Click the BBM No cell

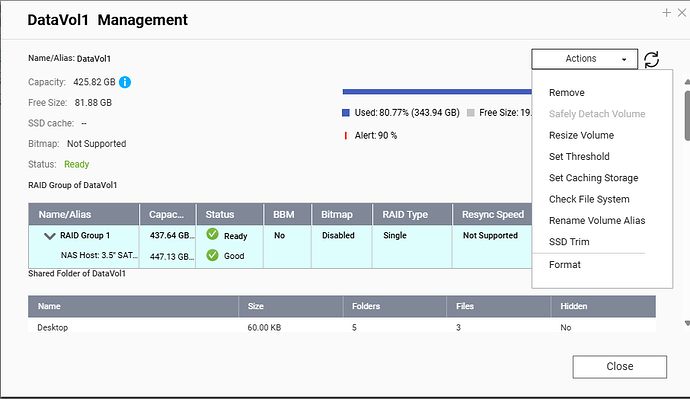(x=279, y=235)
